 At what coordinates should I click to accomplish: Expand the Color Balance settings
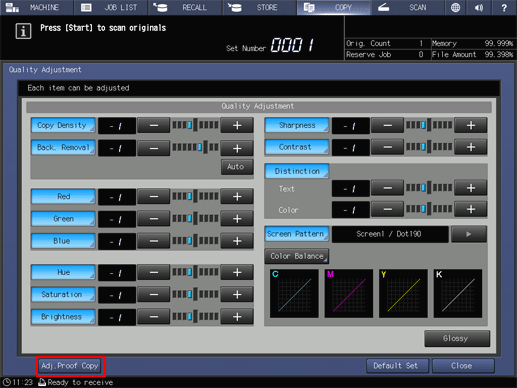tap(297, 256)
